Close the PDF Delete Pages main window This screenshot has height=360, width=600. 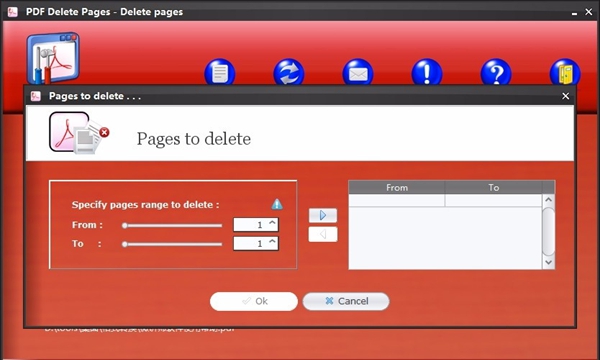[589, 12]
